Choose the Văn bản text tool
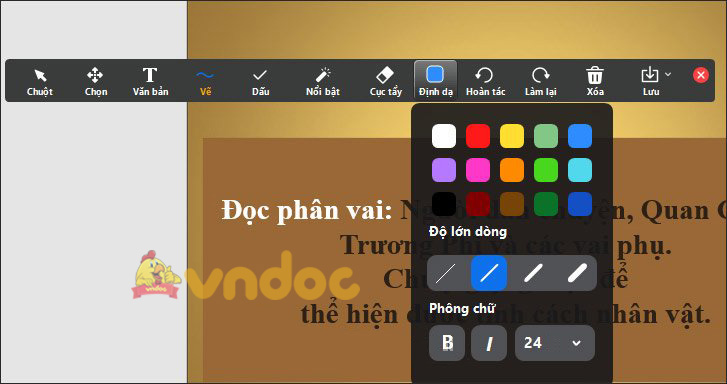Image resolution: width=727 pixels, height=384 pixels. click(150, 81)
